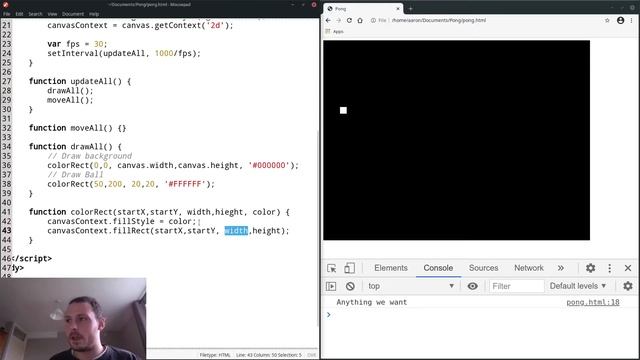Click the console Filter input field
Viewport: 640px width, 360px height.
(516, 286)
